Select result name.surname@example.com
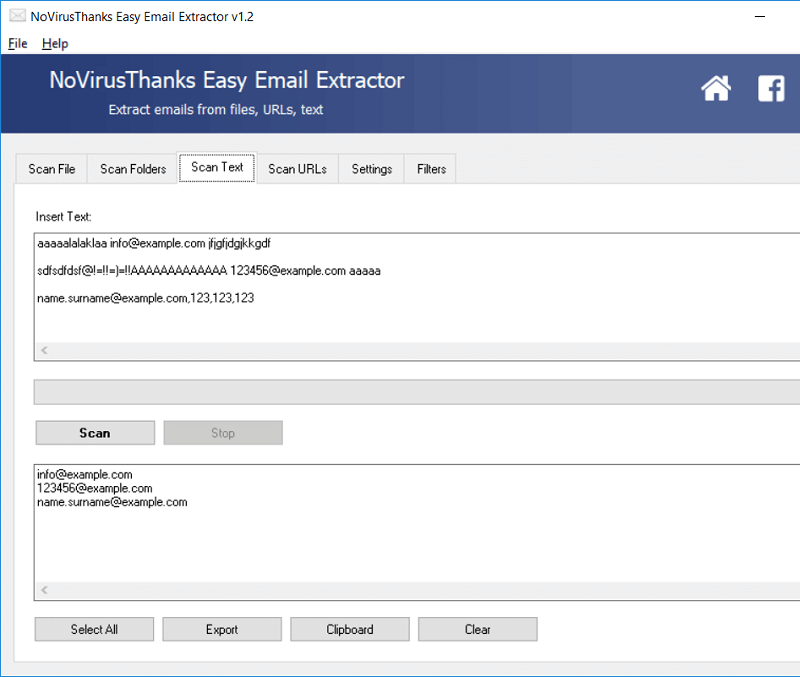 [x=112, y=502]
